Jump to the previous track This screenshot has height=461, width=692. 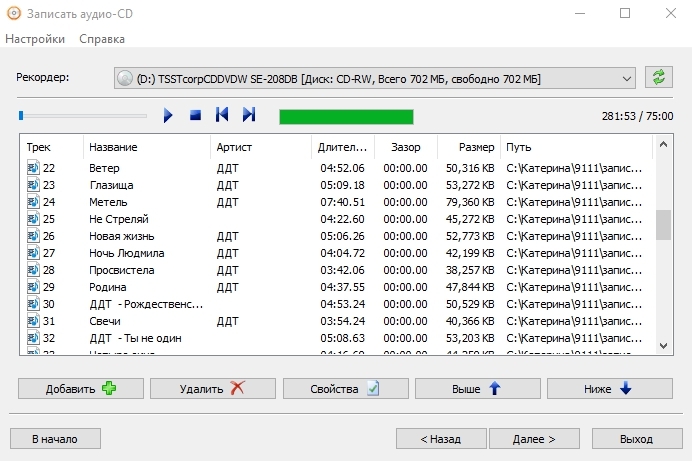(222, 115)
